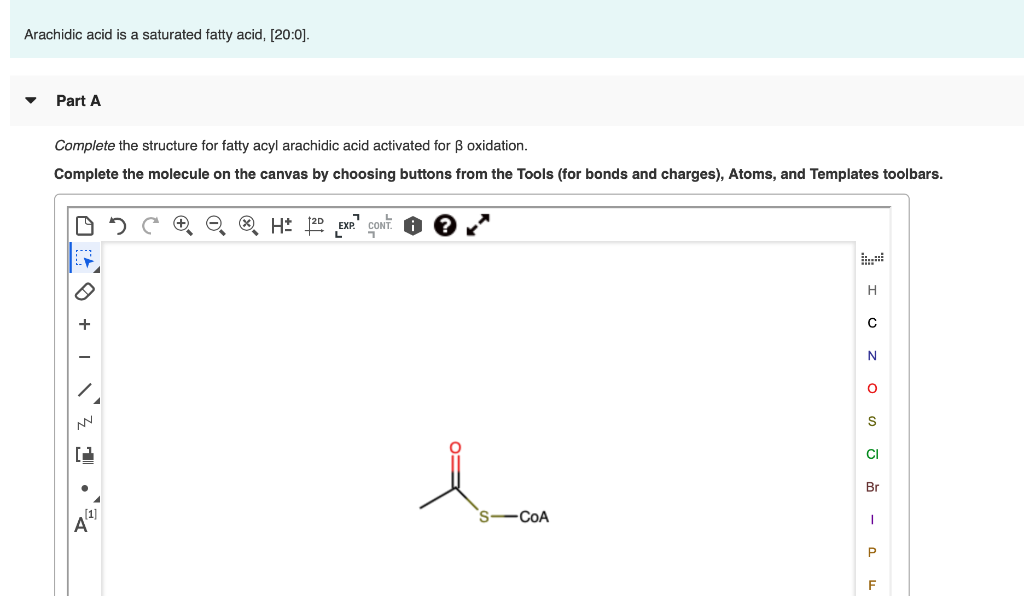Select the Eraser tool
The height and width of the screenshot is (596, 1024).
pyautogui.click(x=85, y=291)
